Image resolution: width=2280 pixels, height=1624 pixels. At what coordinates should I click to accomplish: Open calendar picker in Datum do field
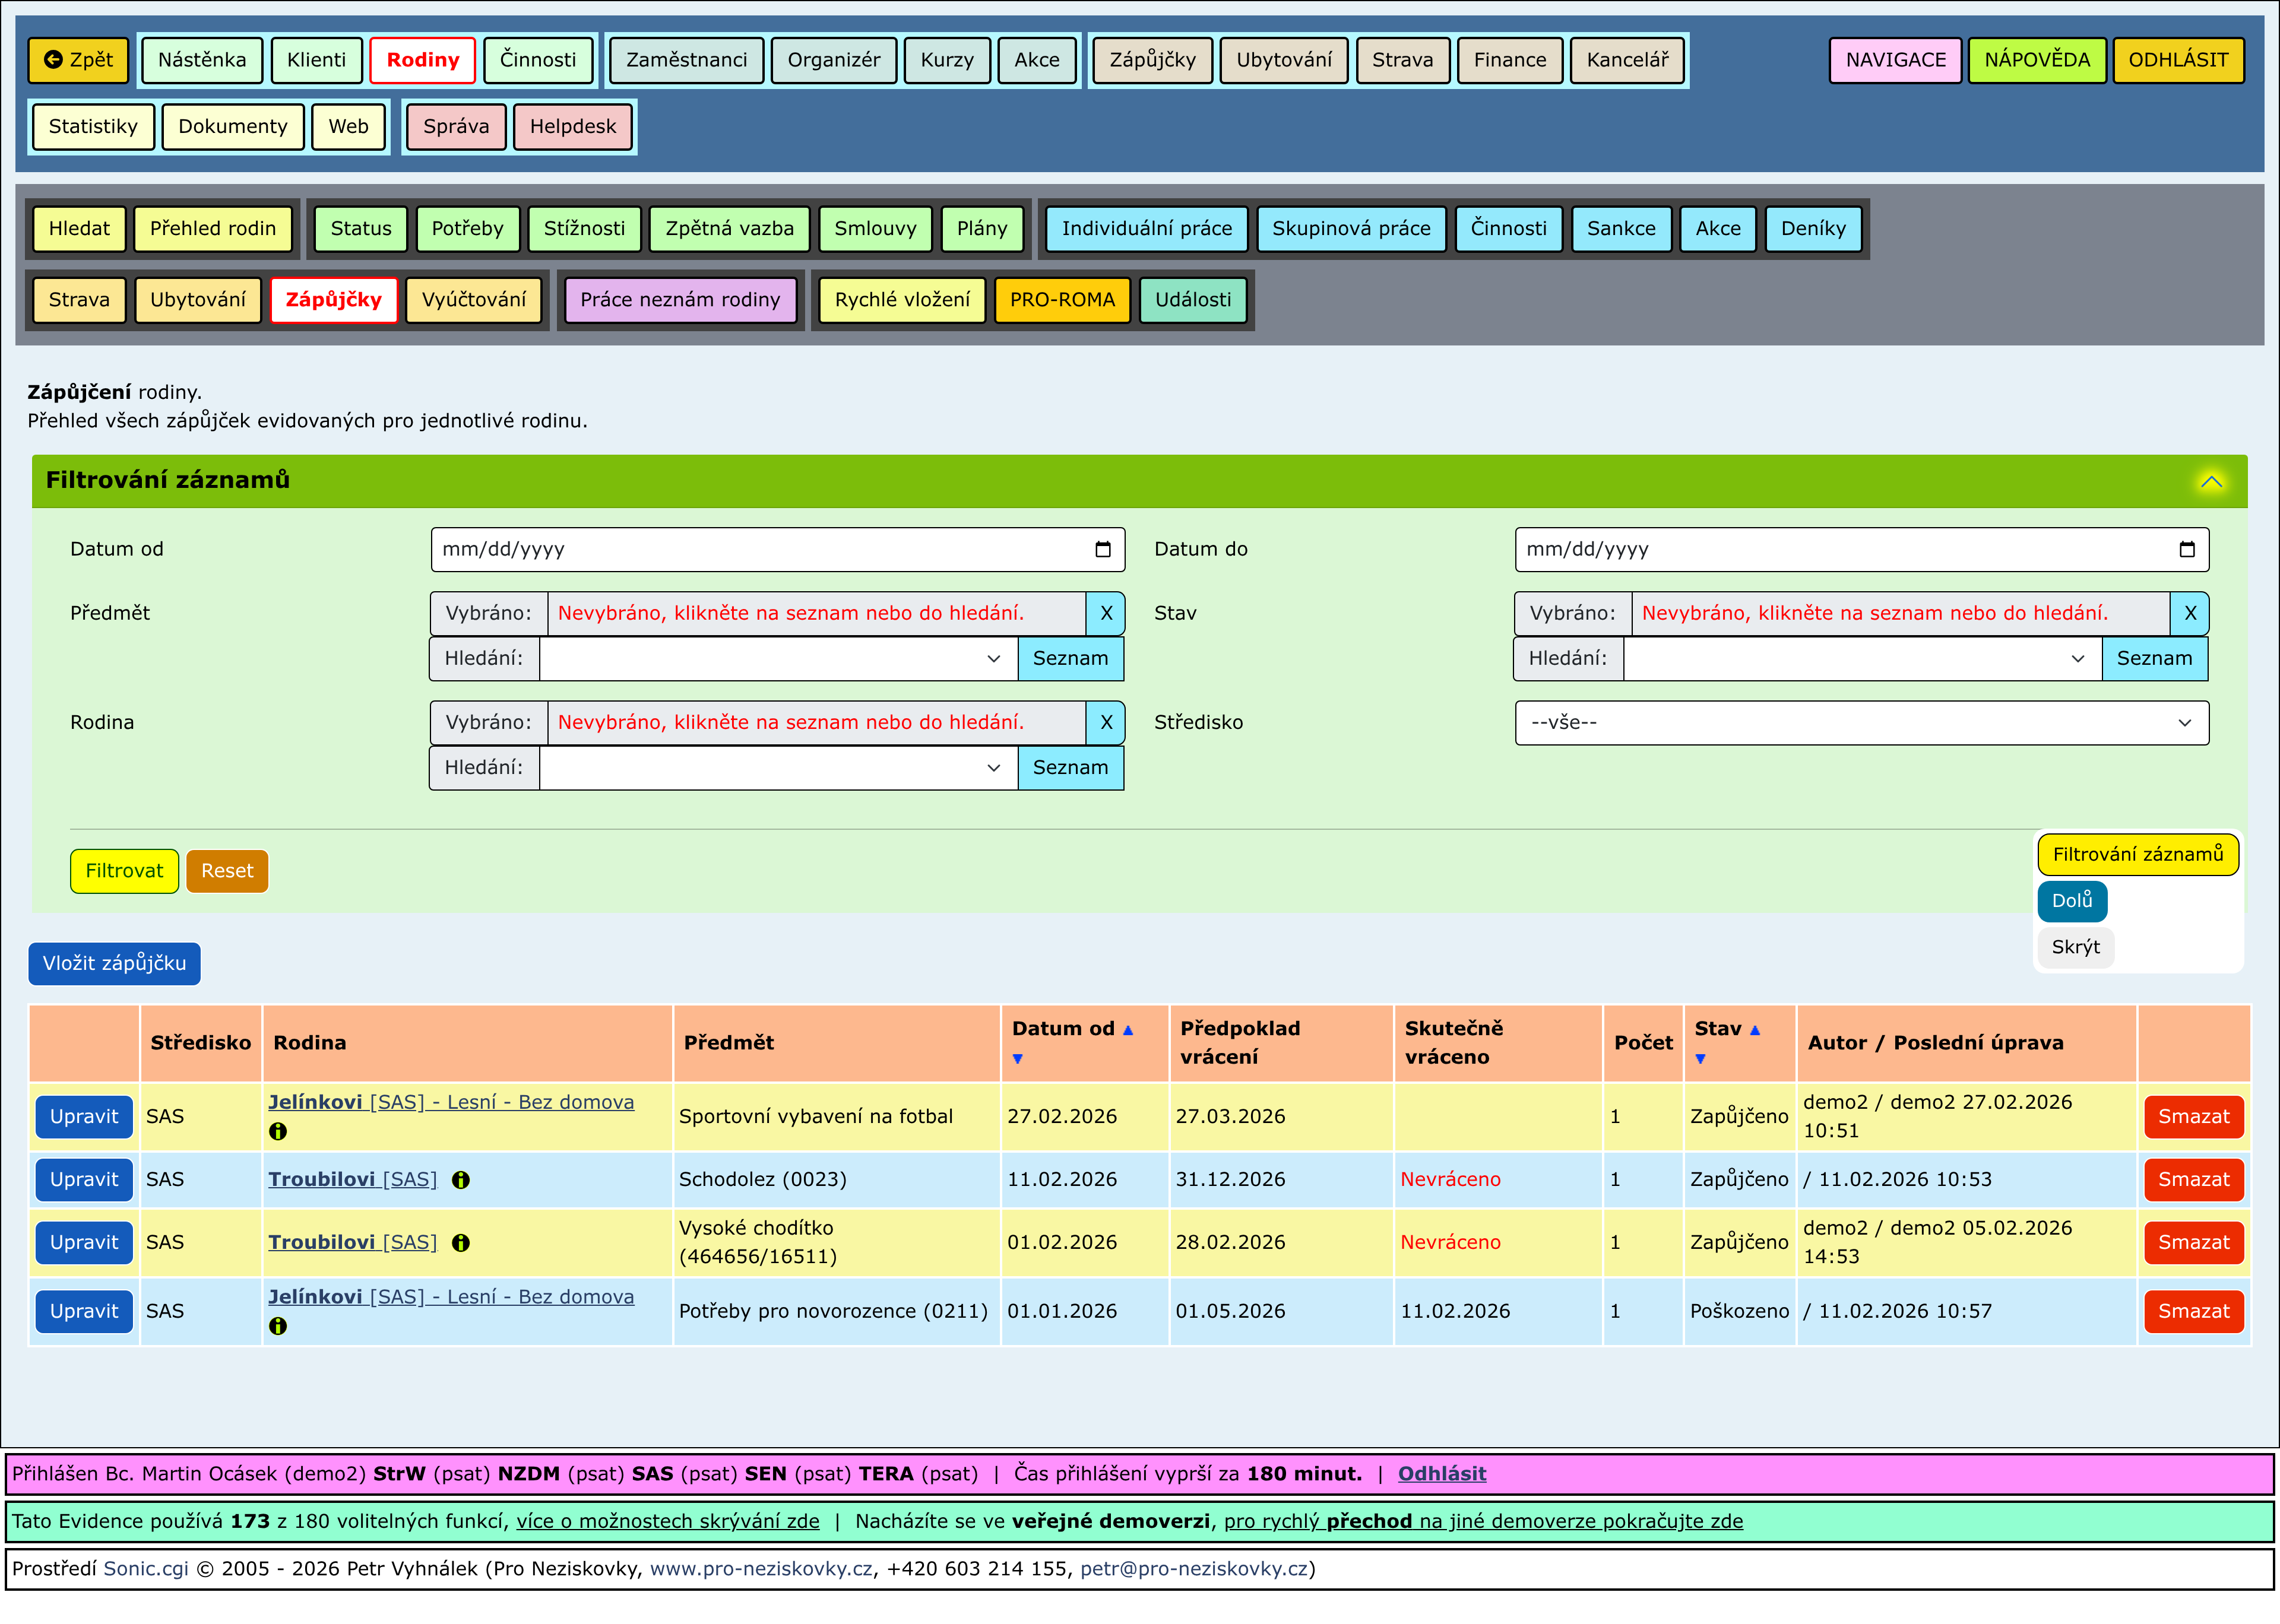tap(2186, 549)
